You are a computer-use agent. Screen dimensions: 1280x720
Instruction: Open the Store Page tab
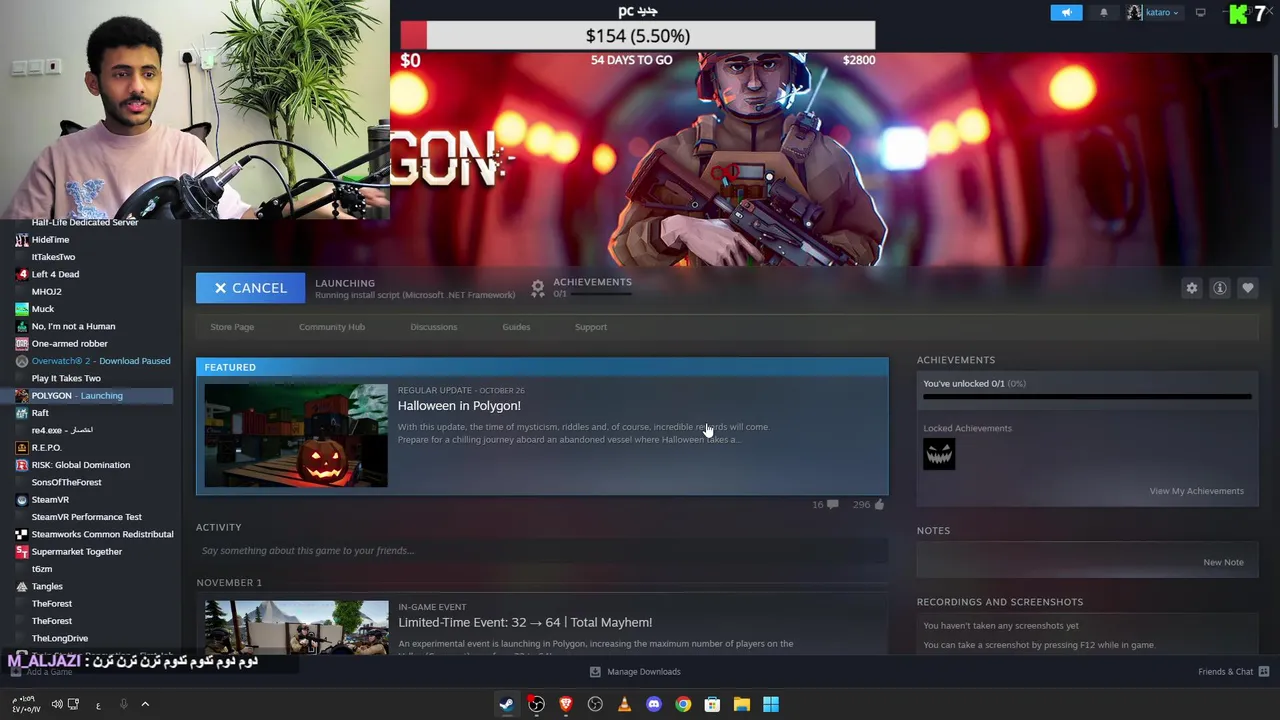[232, 327]
